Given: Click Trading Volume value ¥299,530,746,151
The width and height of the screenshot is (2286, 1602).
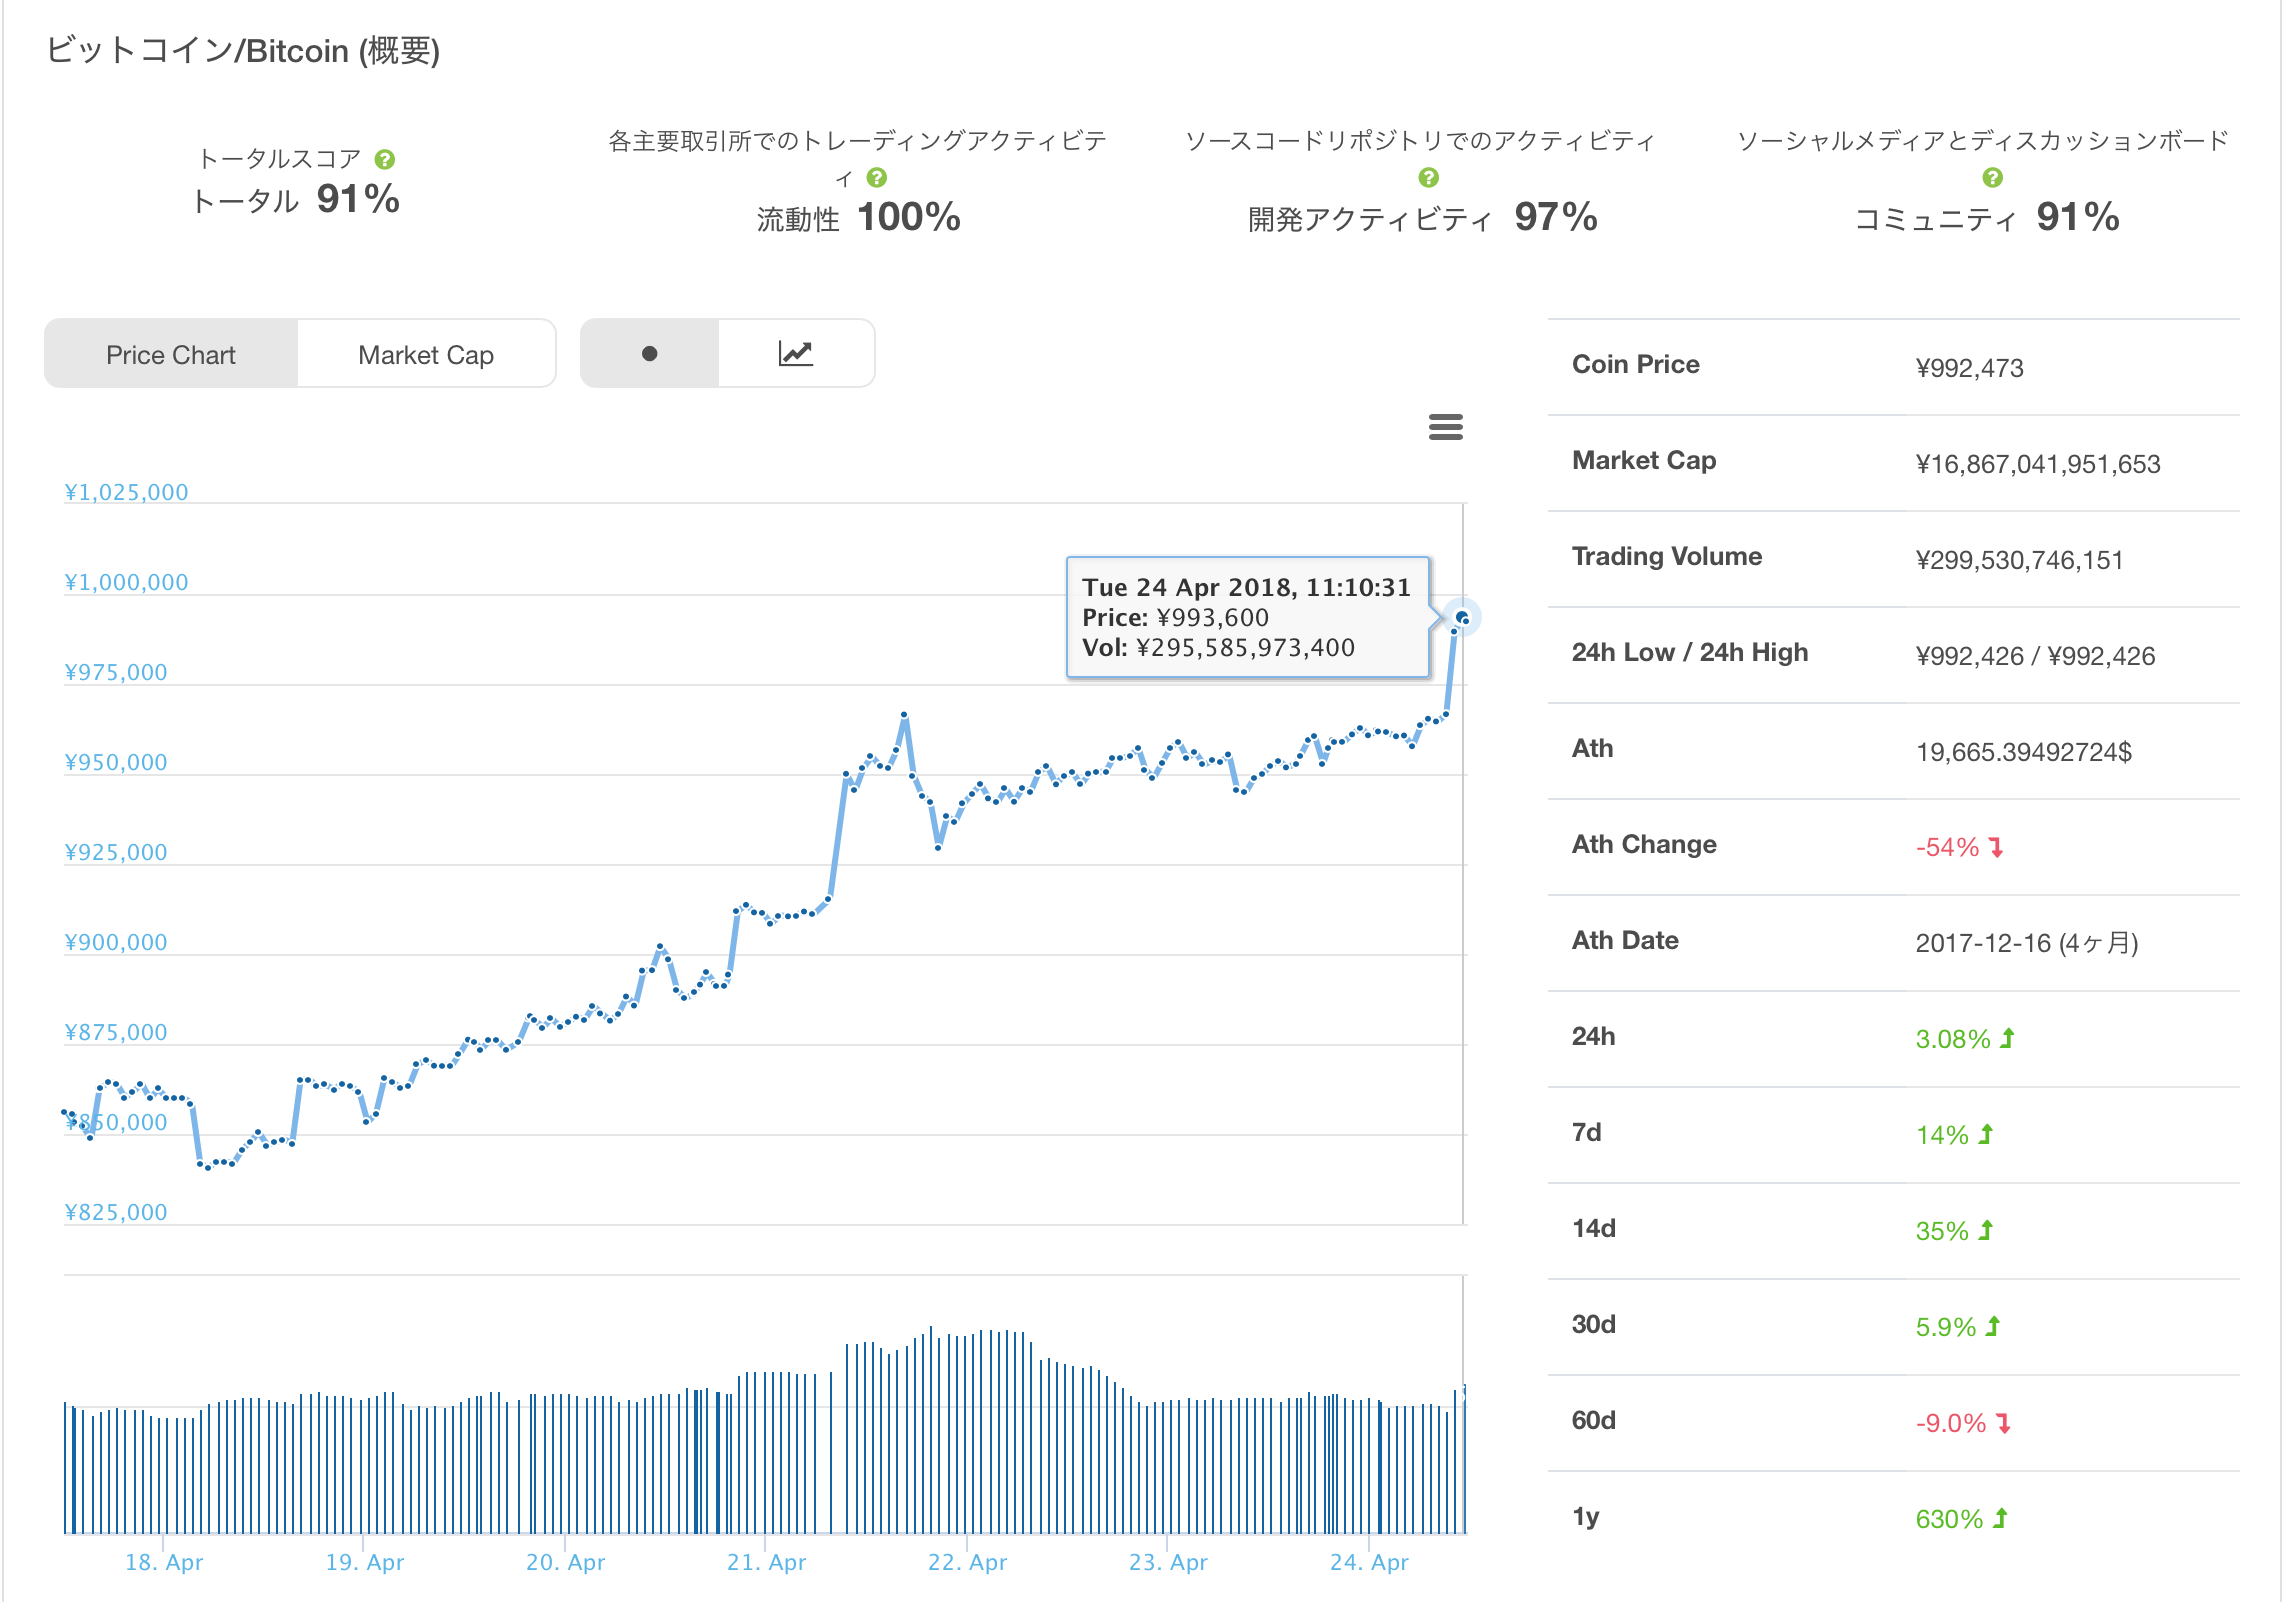Looking at the screenshot, I should 2019,560.
